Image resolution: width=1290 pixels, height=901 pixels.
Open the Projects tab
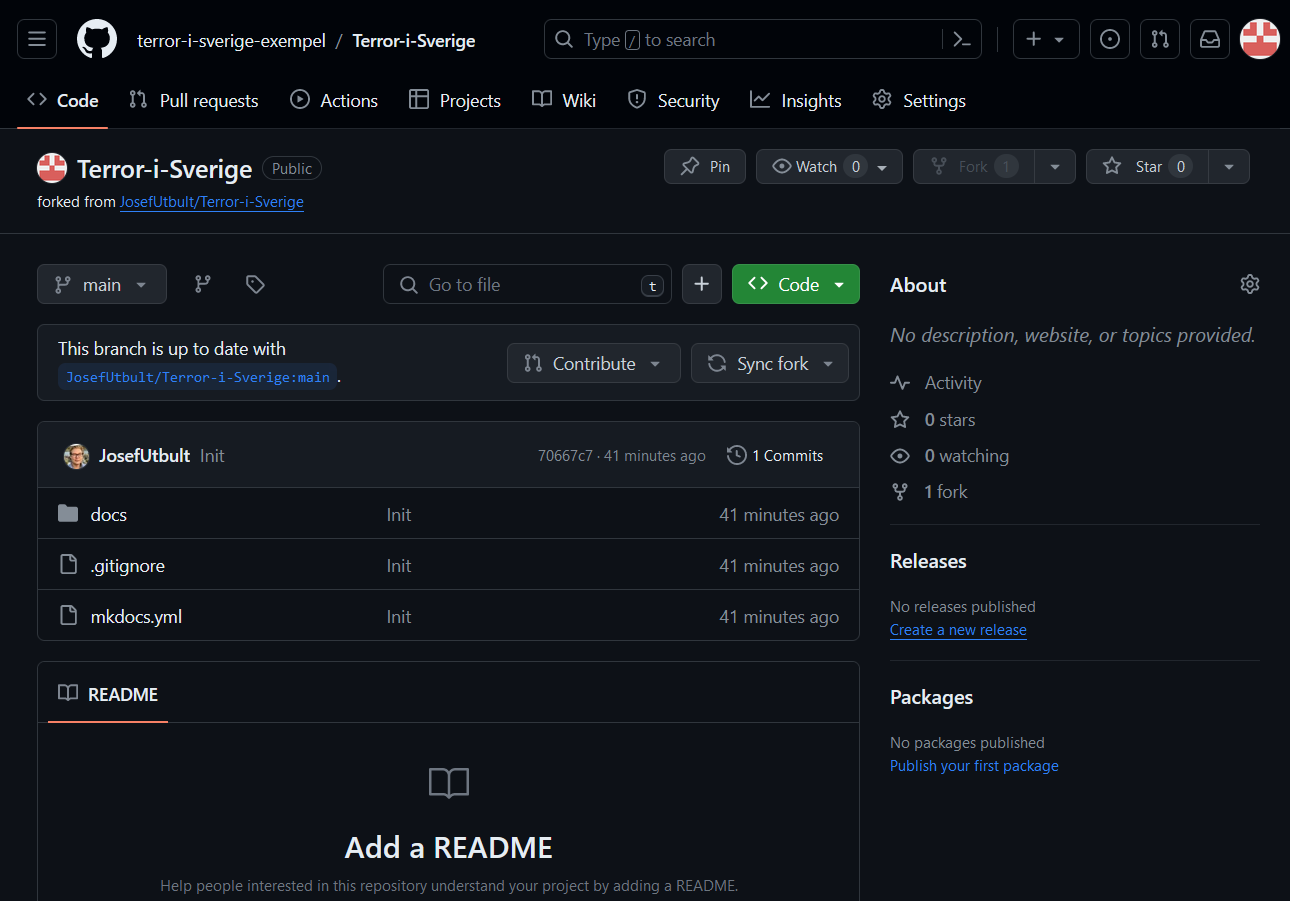[x=455, y=100]
